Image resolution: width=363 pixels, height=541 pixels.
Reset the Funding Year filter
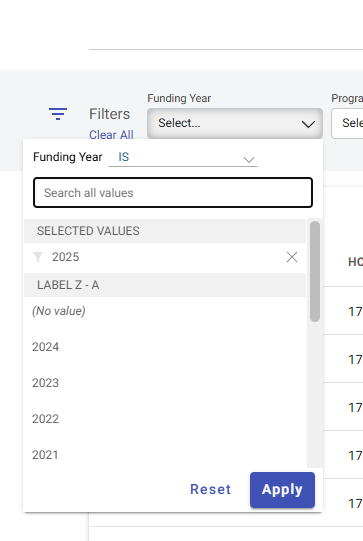[210, 490]
